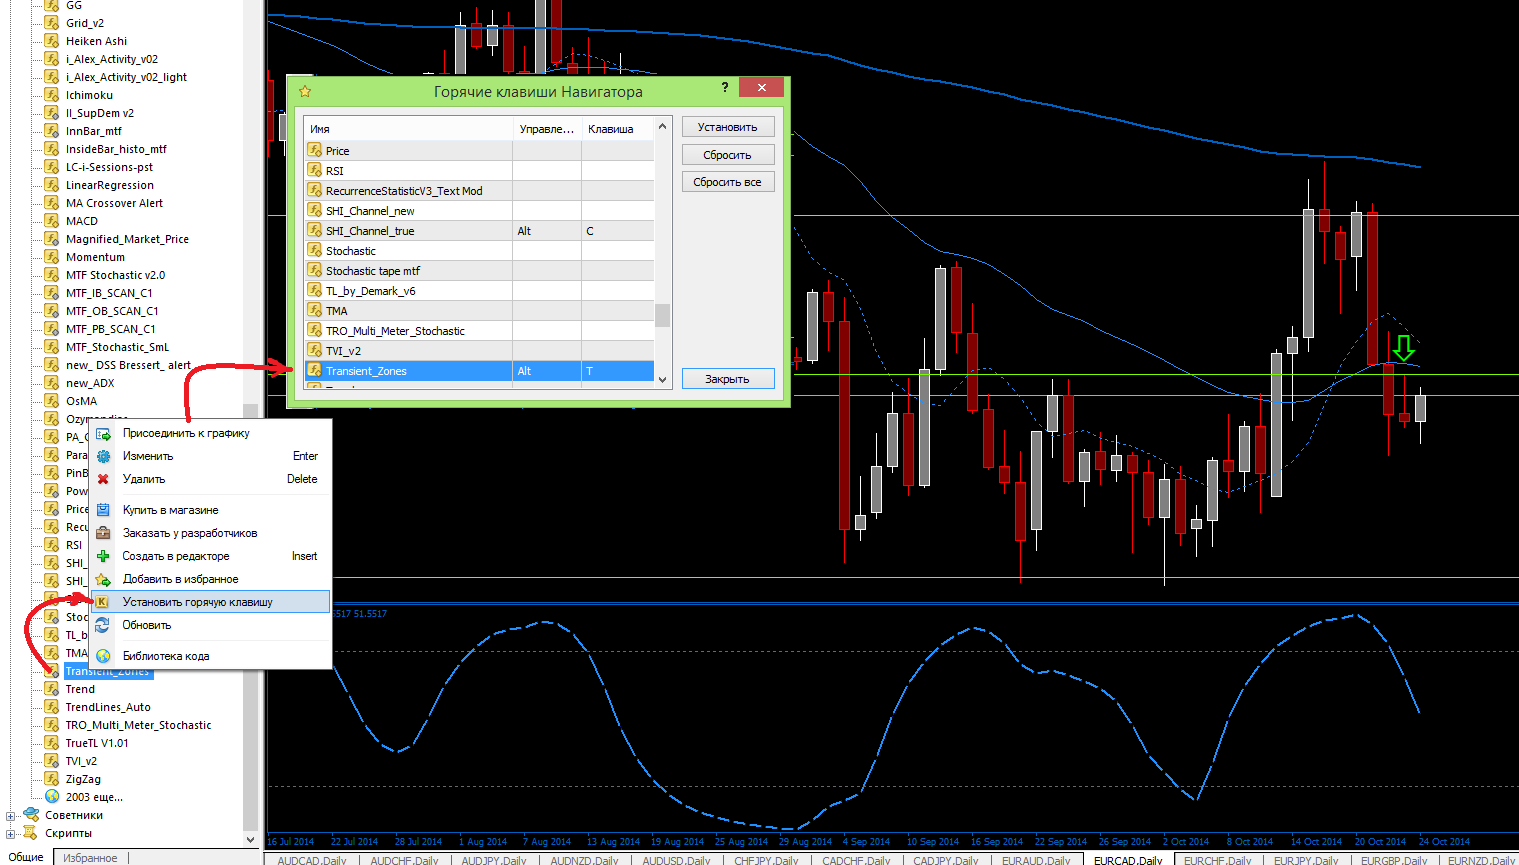Select 'TRO_Multi_Meter_Stochastic' in Navigator tree

point(138,725)
